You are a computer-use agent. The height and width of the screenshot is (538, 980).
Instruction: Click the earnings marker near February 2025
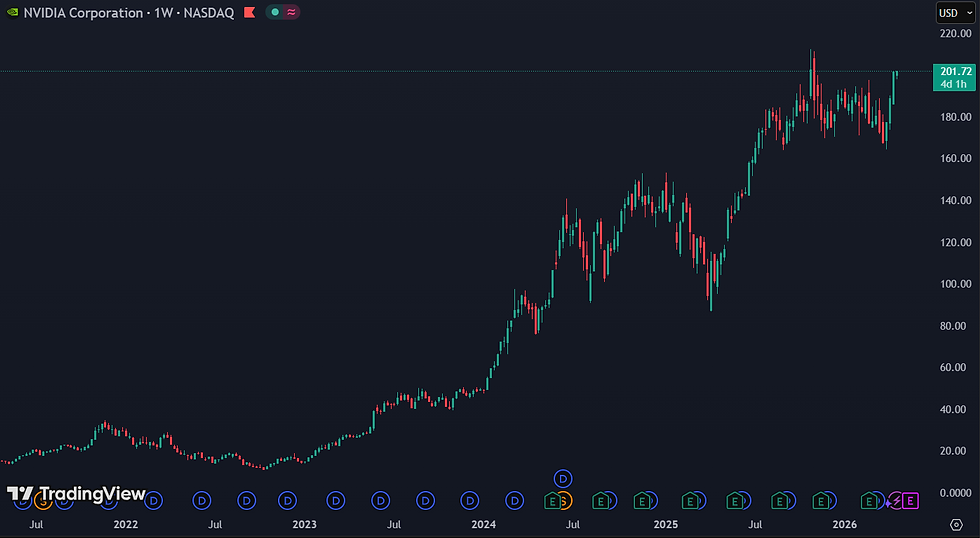tap(689, 501)
